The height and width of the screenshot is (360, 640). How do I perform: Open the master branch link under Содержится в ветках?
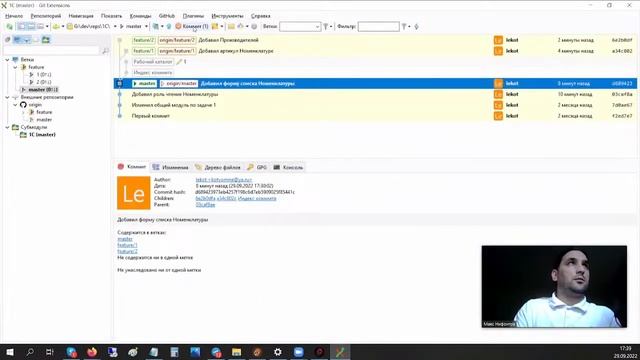click(x=125, y=239)
